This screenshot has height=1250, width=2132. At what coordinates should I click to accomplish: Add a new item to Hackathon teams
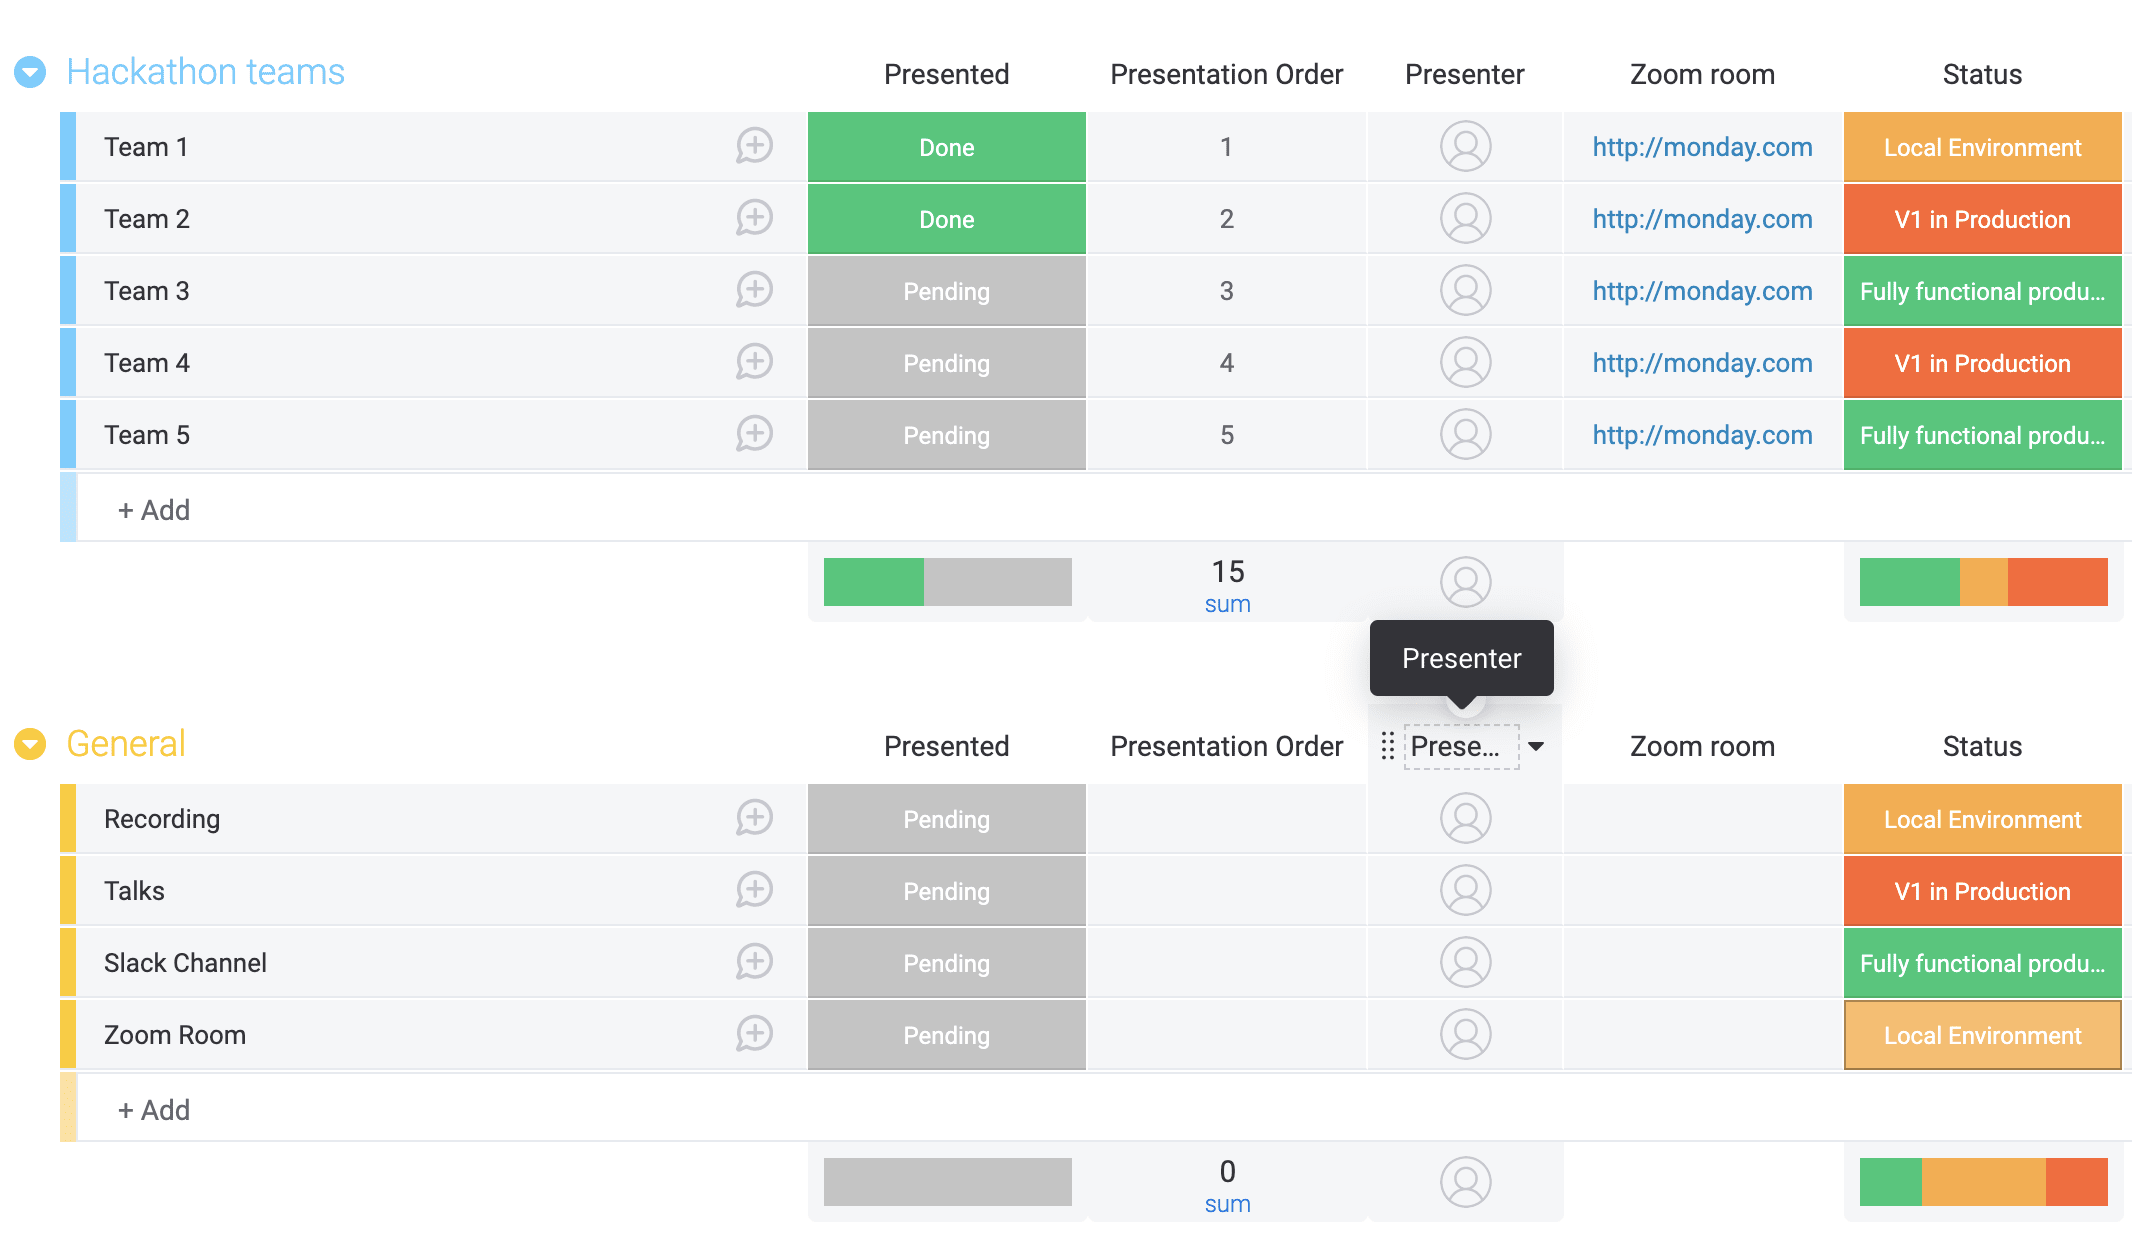[x=153, y=510]
